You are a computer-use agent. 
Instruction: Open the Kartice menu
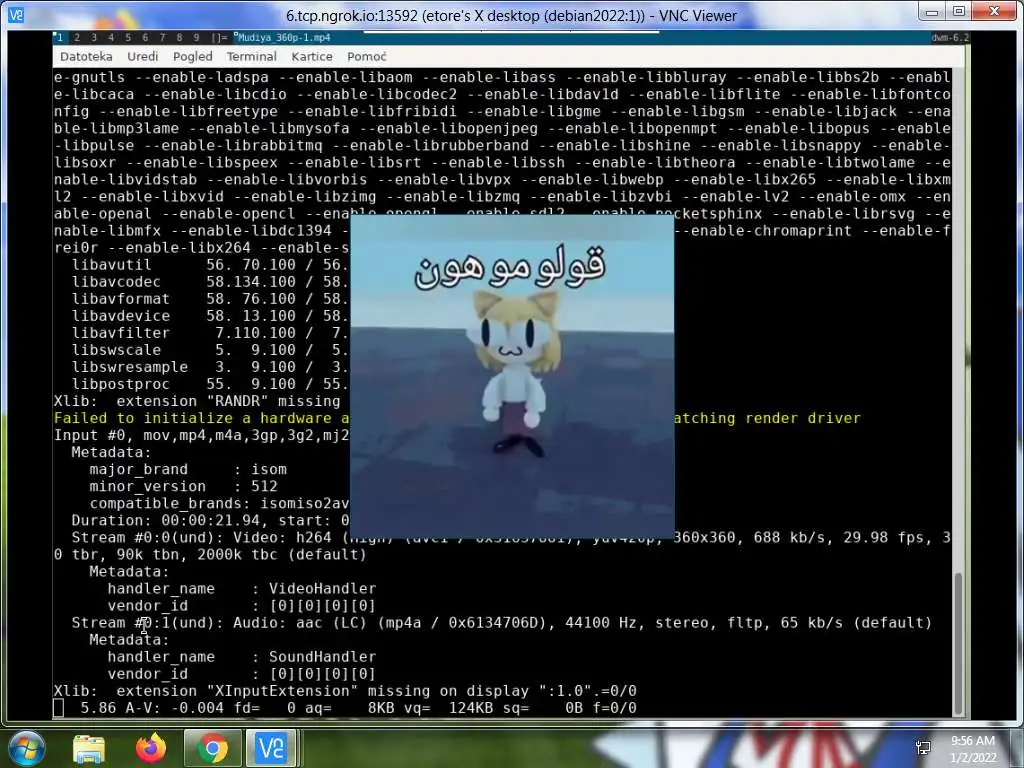point(312,57)
